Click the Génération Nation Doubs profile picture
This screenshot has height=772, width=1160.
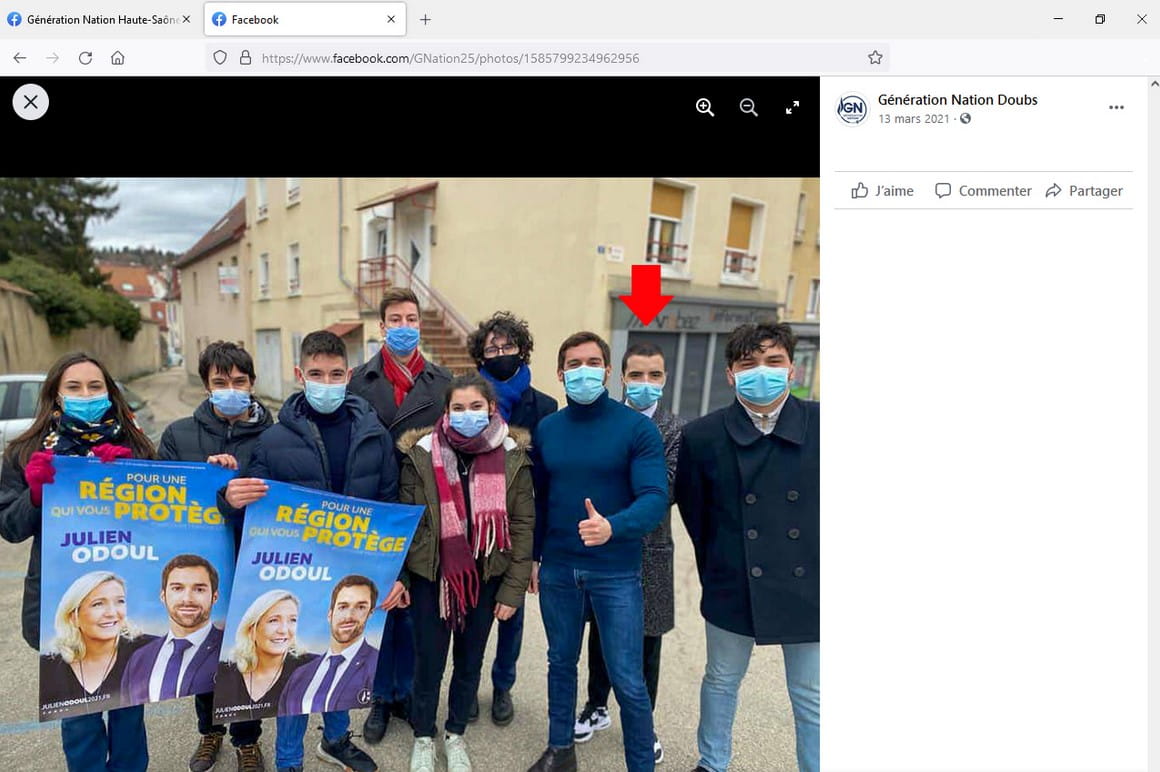pyautogui.click(x=852, y=109)
